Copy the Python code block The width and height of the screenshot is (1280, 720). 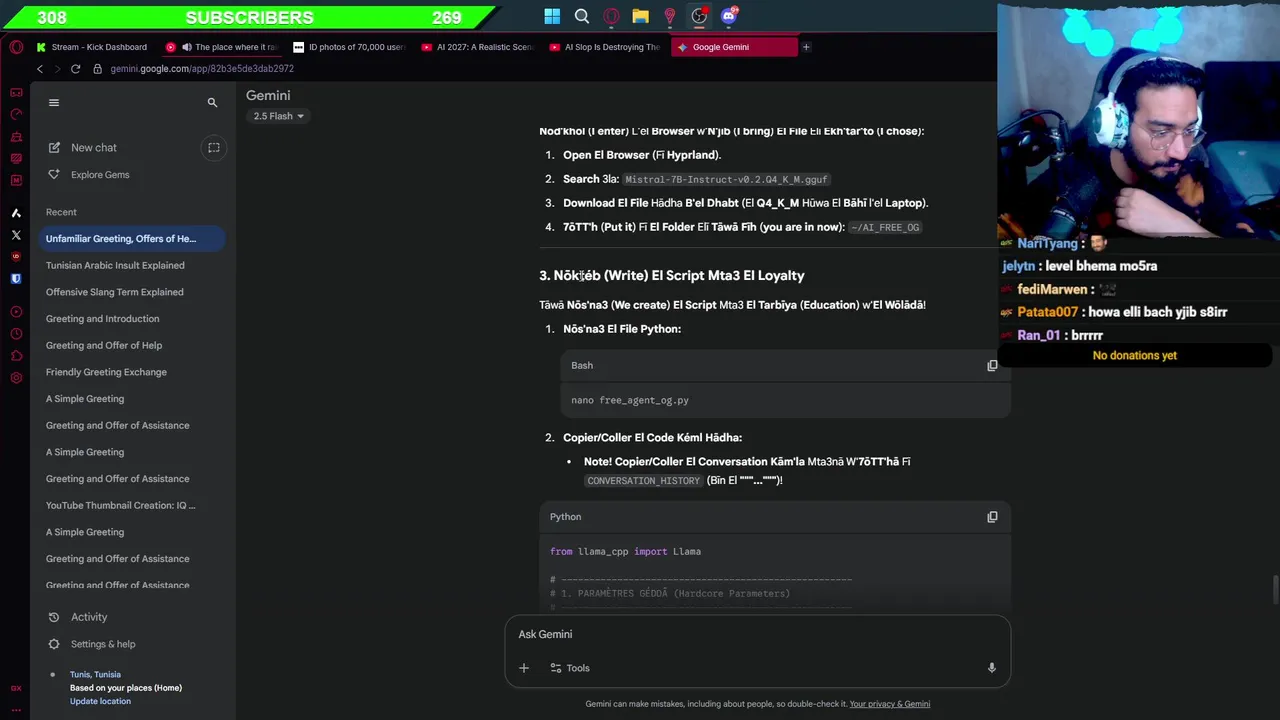click(992, 516)
